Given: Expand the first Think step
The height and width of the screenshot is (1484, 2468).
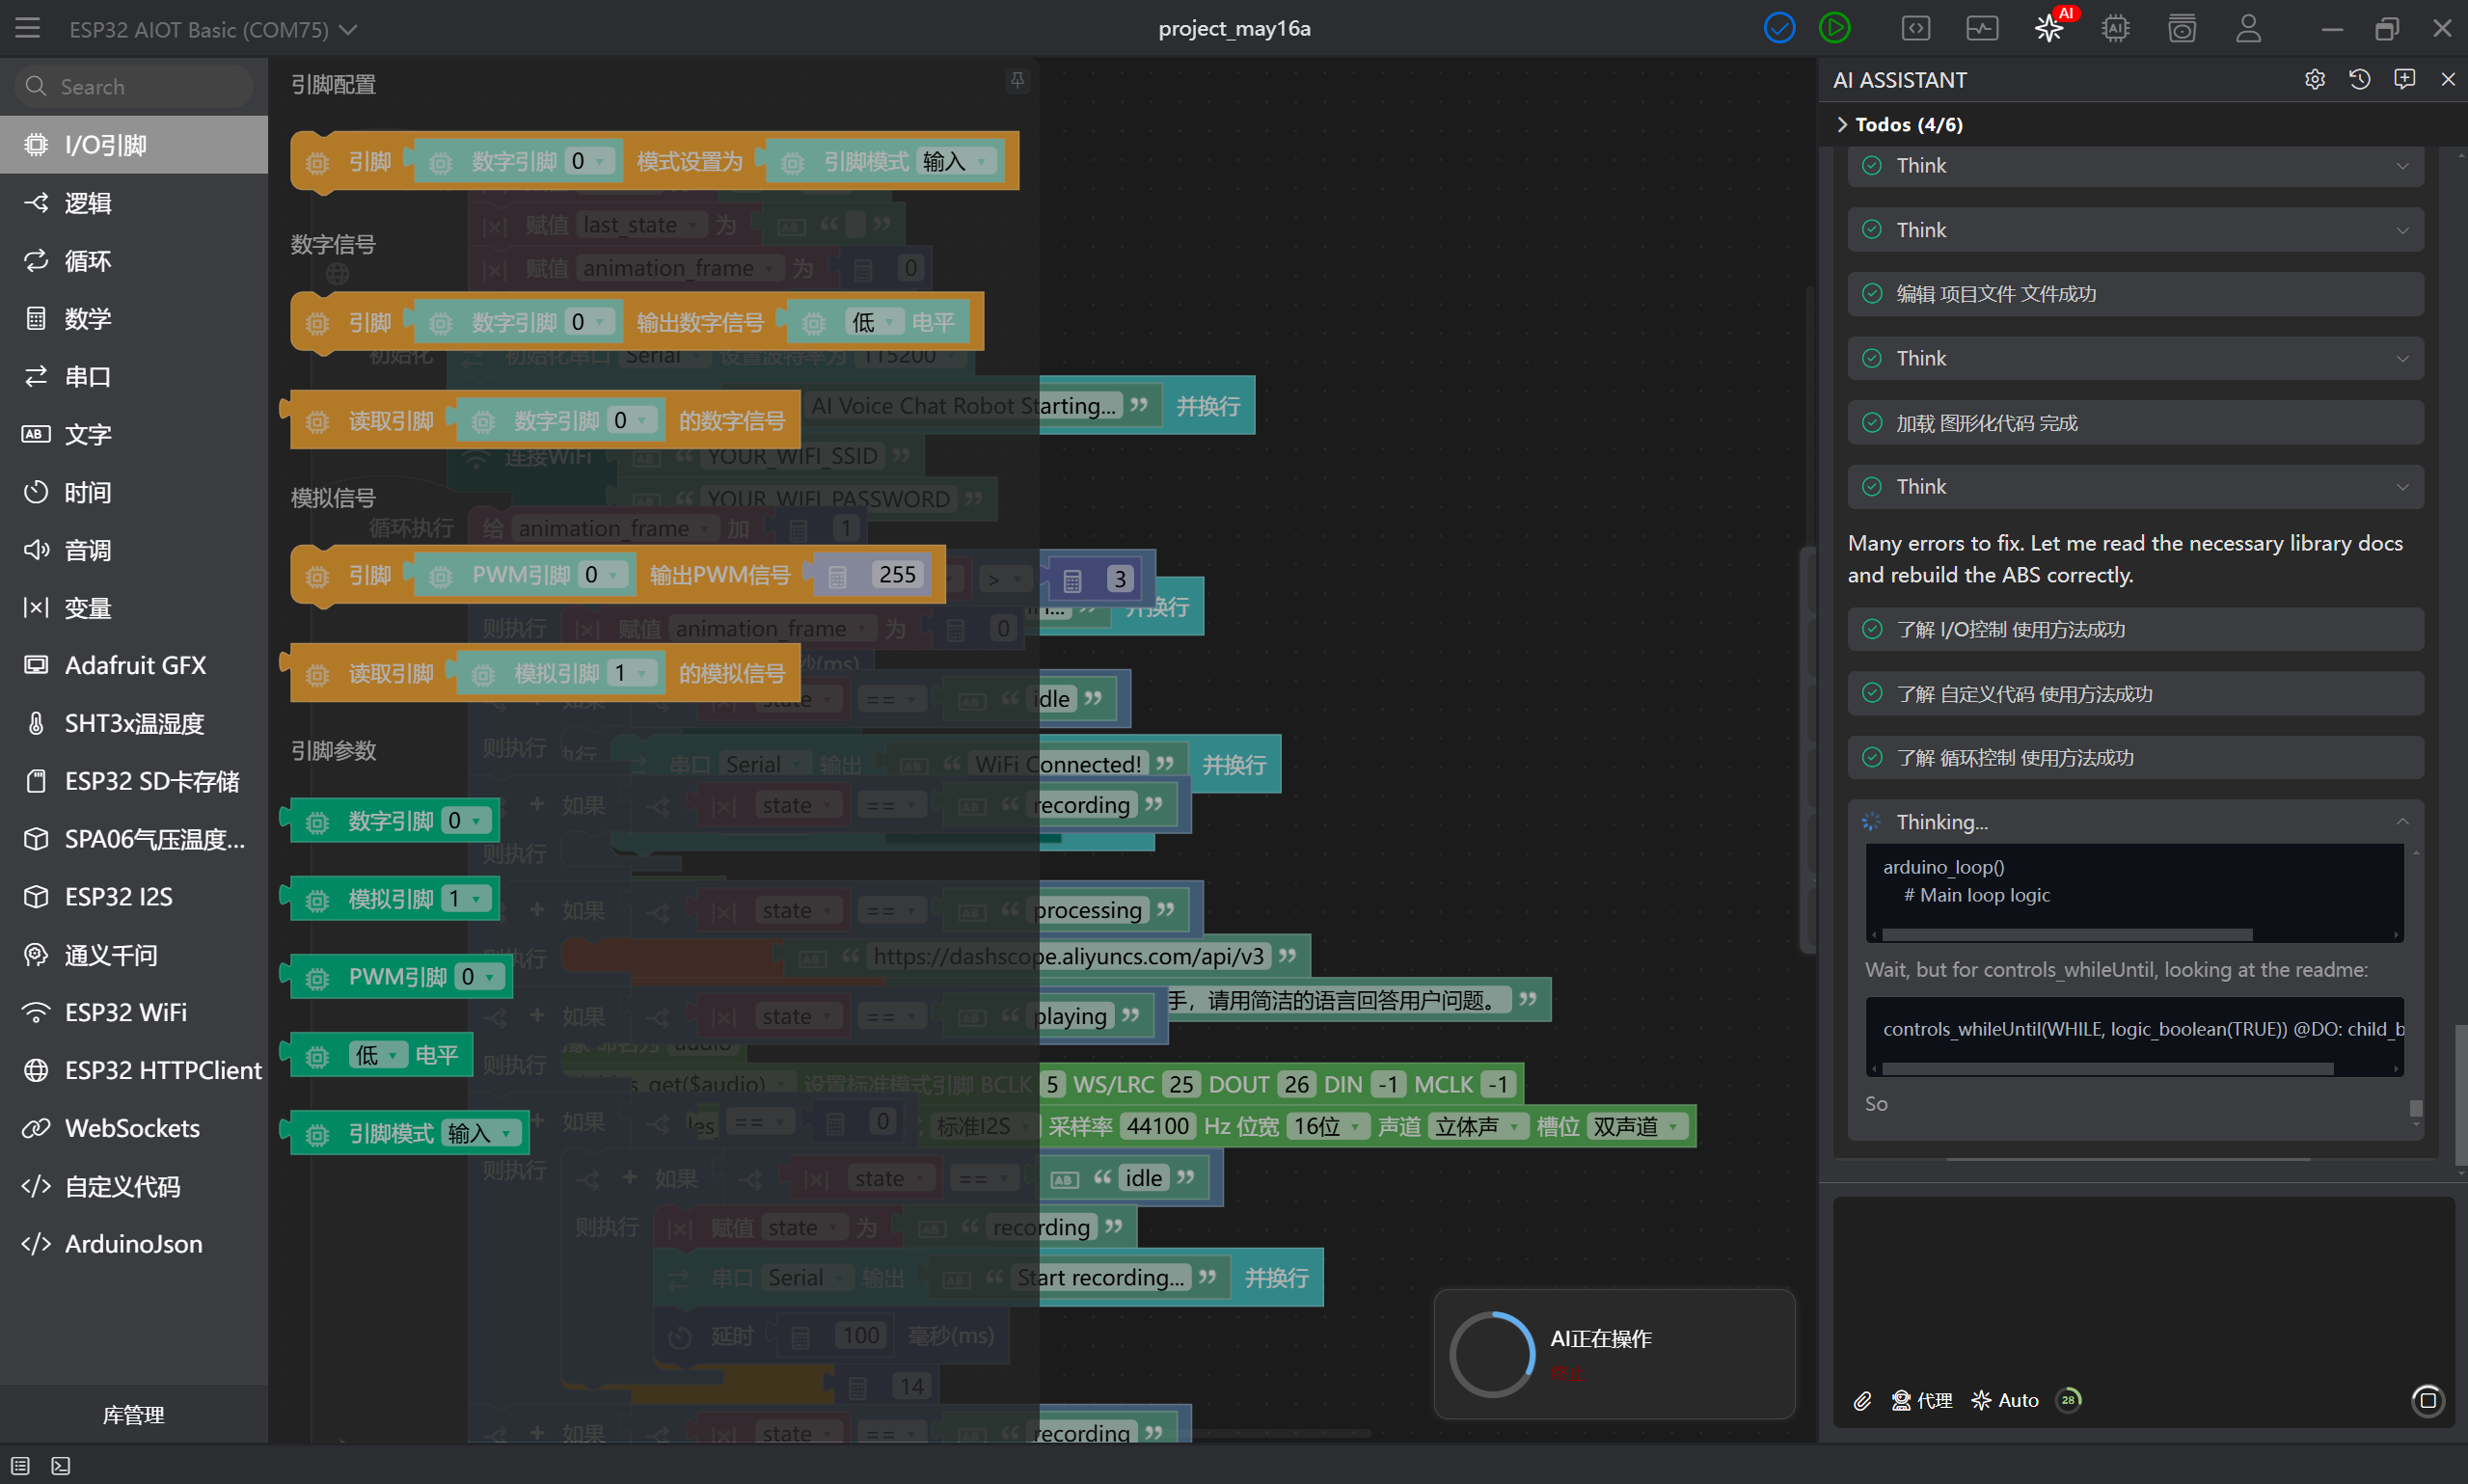Looking at the screenshot, I should (x=2135, y=166).
